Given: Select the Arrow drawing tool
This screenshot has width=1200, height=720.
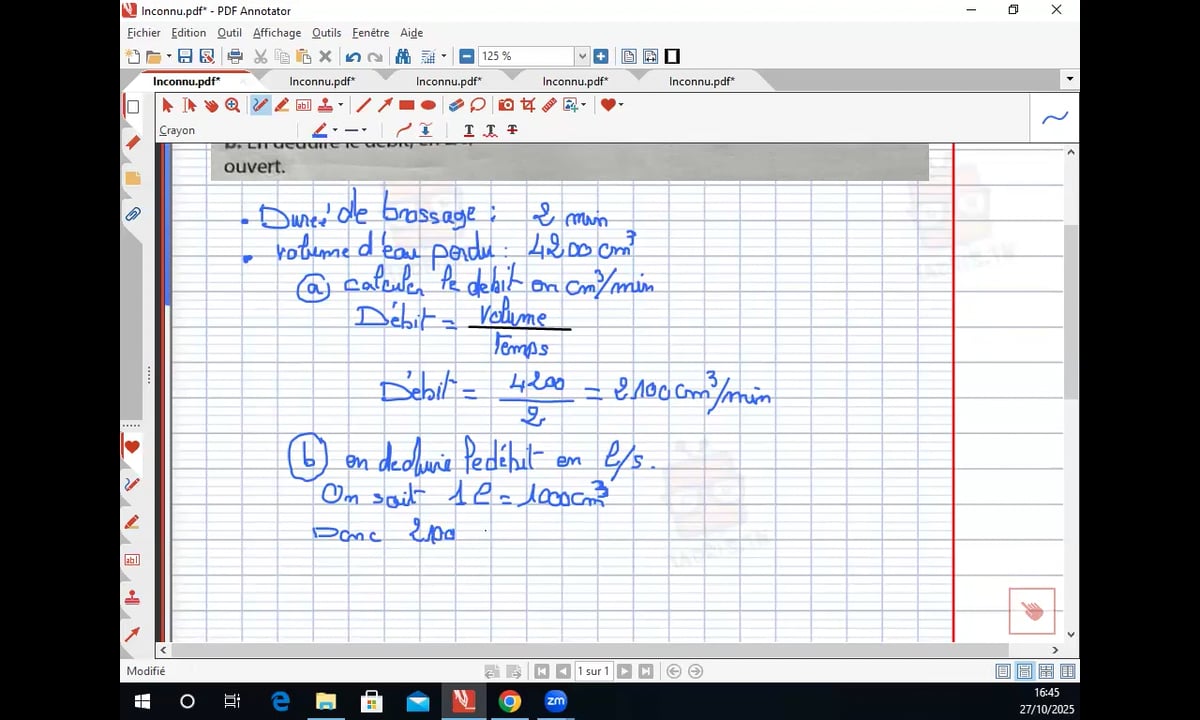Looking at the screenshot, I should point(385,104).
